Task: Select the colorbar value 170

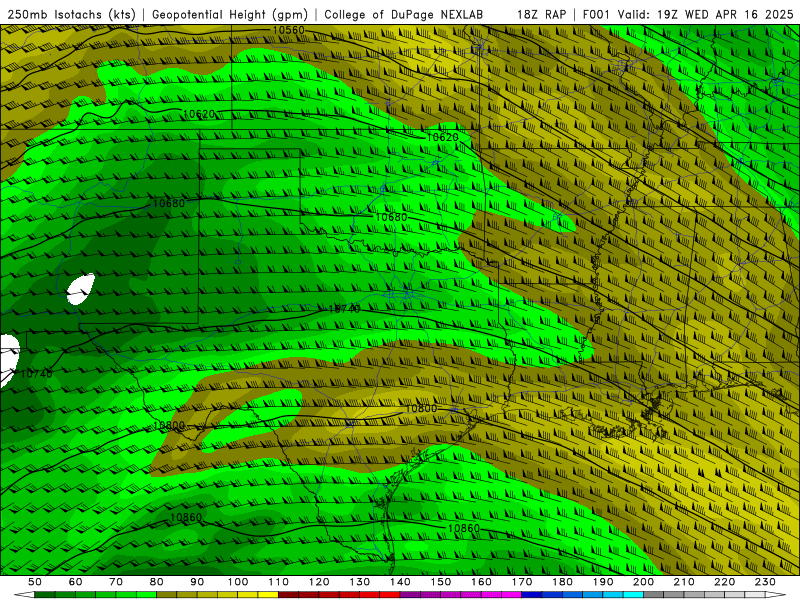Action: point(521,582)
